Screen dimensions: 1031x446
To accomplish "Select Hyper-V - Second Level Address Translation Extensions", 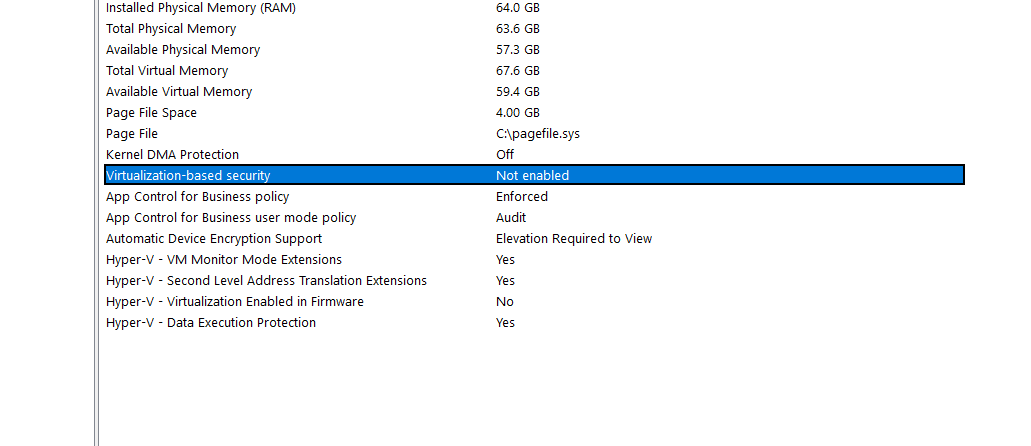I will [266, 281].
